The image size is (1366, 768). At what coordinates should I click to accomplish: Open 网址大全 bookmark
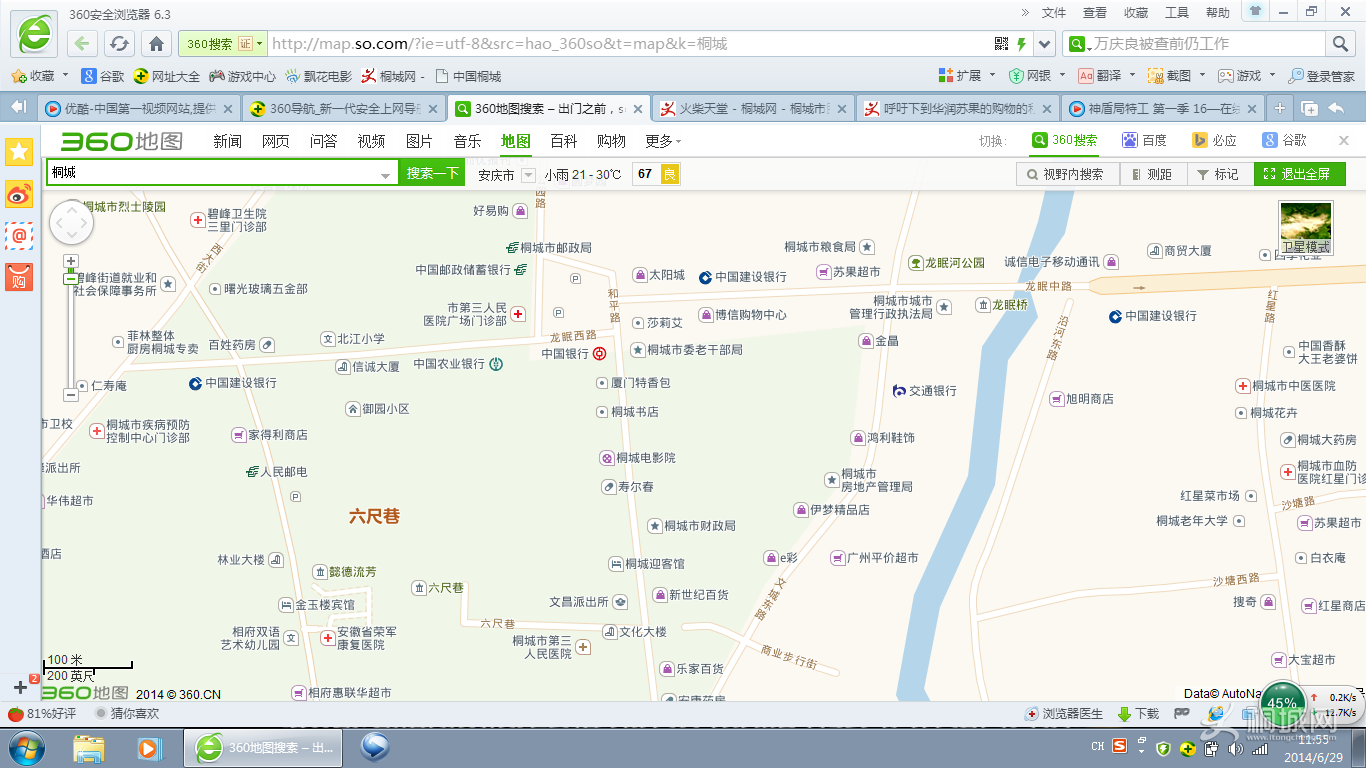pos(167,76)
